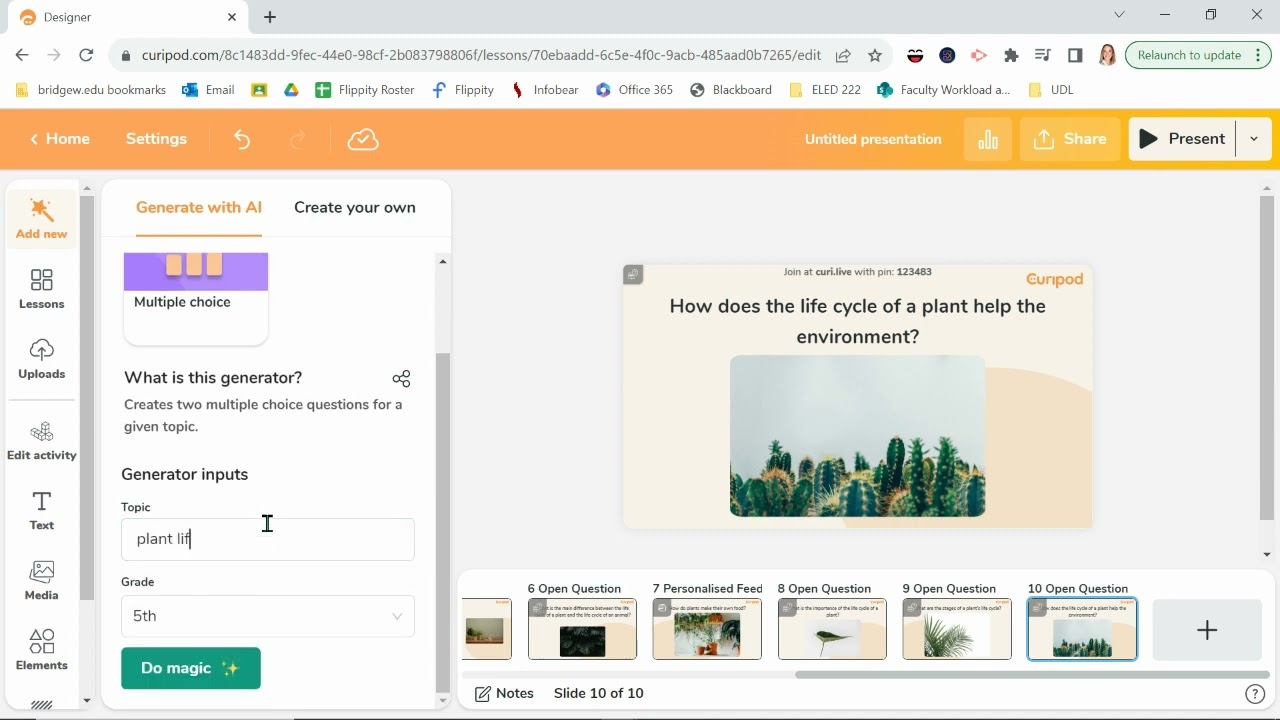Click the Share button
The image size is (1280, 720).
1070,139
